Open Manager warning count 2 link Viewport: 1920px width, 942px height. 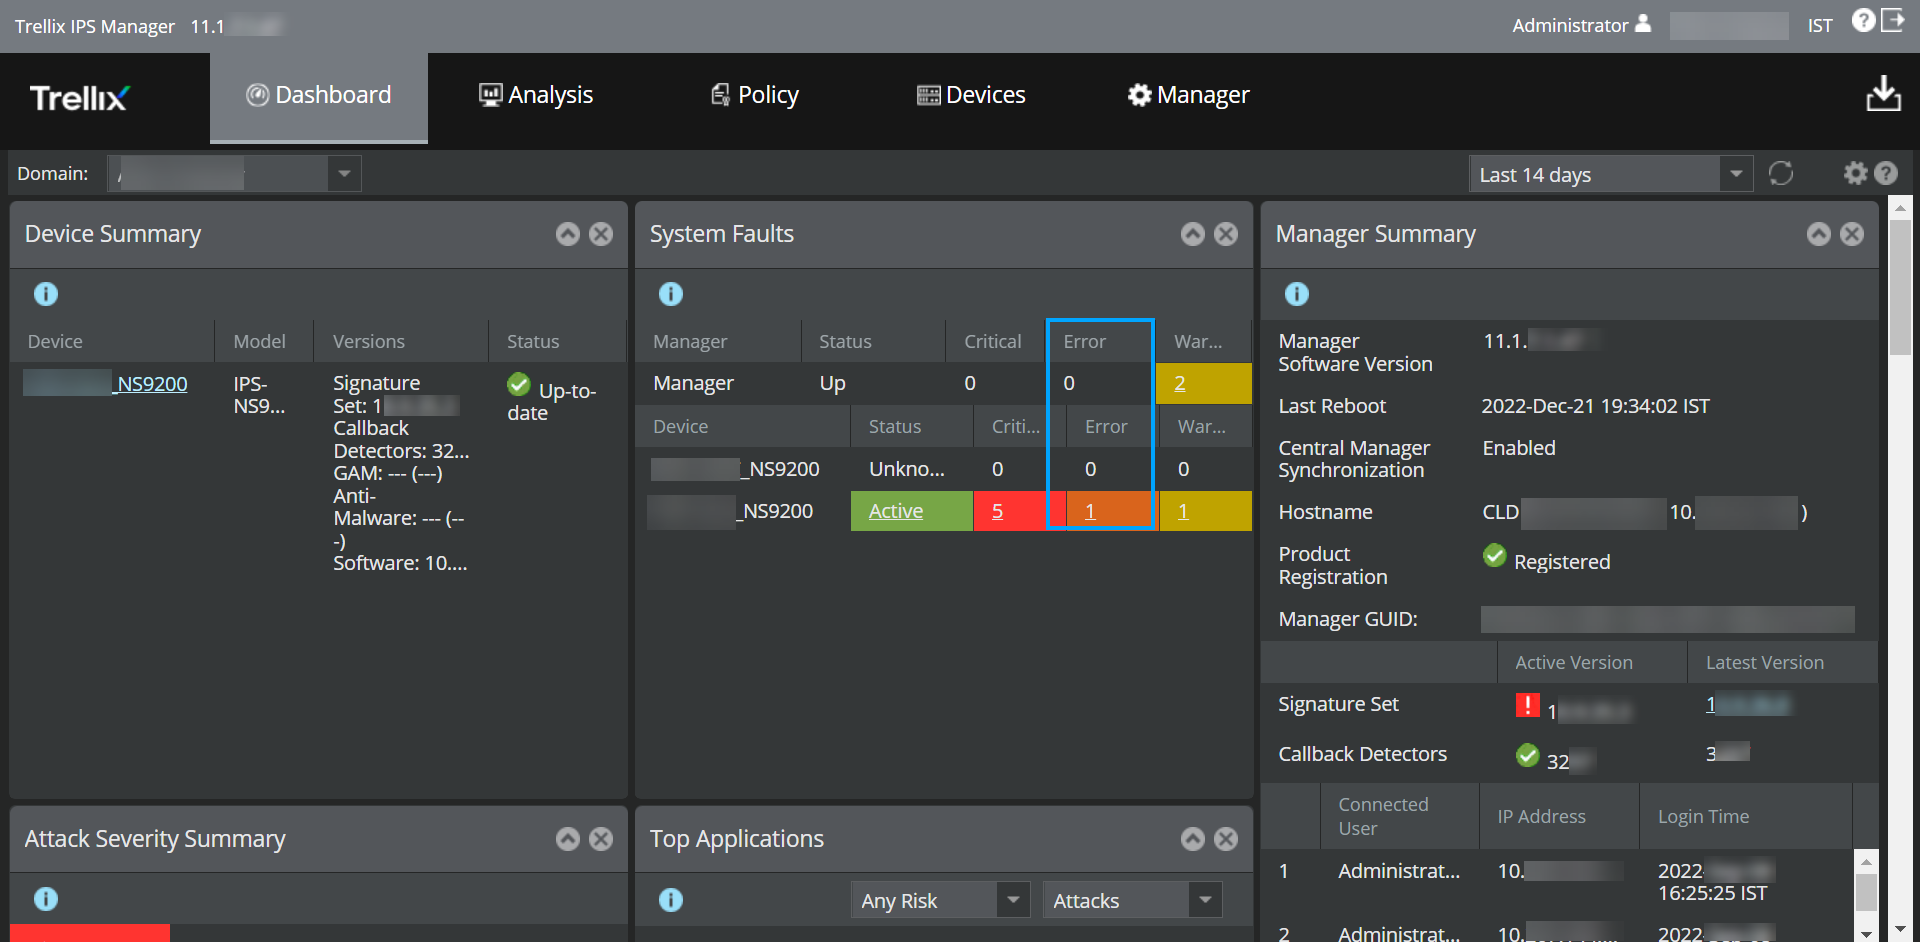1180,383
